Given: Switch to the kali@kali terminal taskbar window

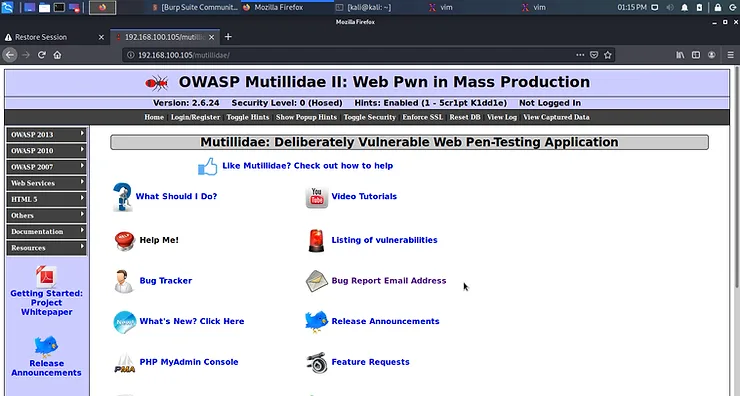Looking at the screenshot, I should click(x=363, y=7).
